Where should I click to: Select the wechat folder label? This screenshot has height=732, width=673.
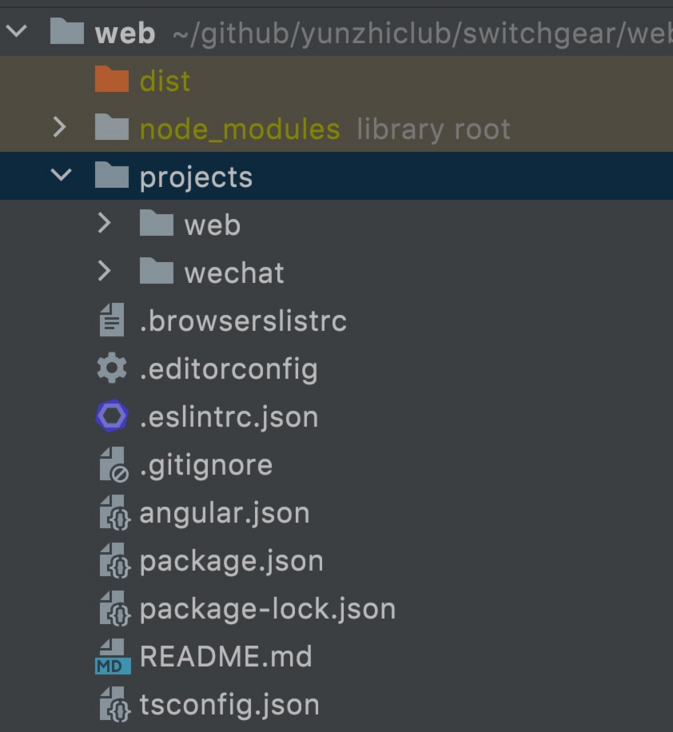pyautogui.click(x=234, y=272)
